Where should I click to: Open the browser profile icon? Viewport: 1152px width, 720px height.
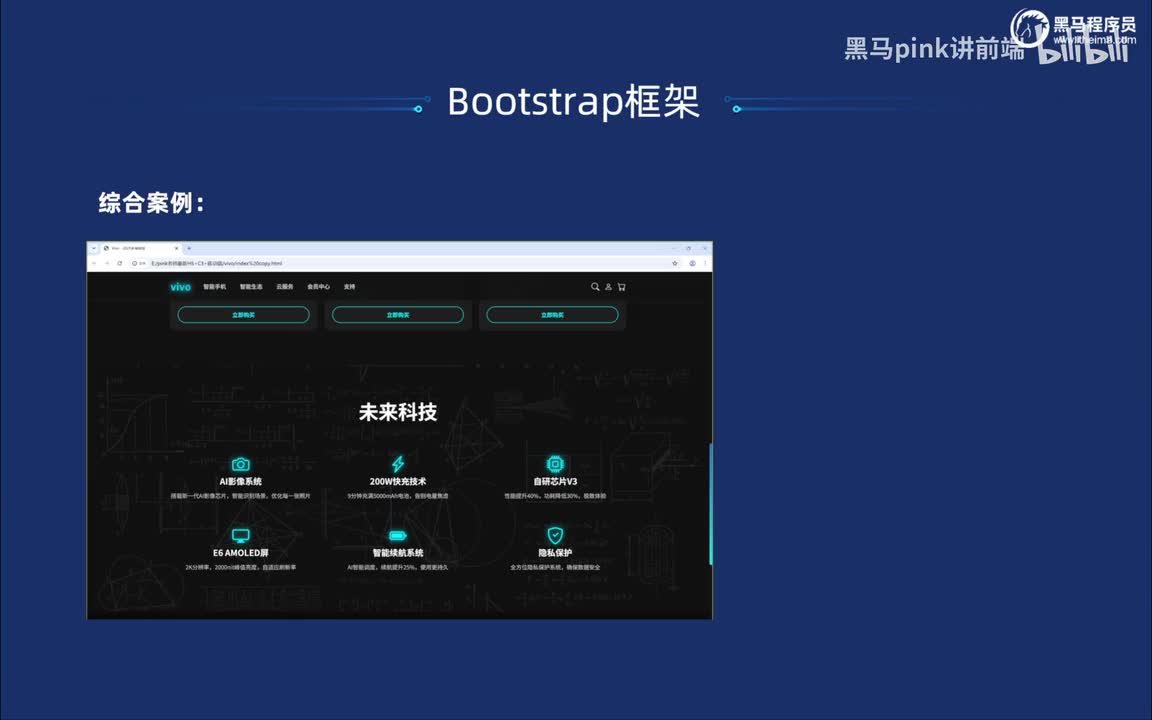point(692,263)
